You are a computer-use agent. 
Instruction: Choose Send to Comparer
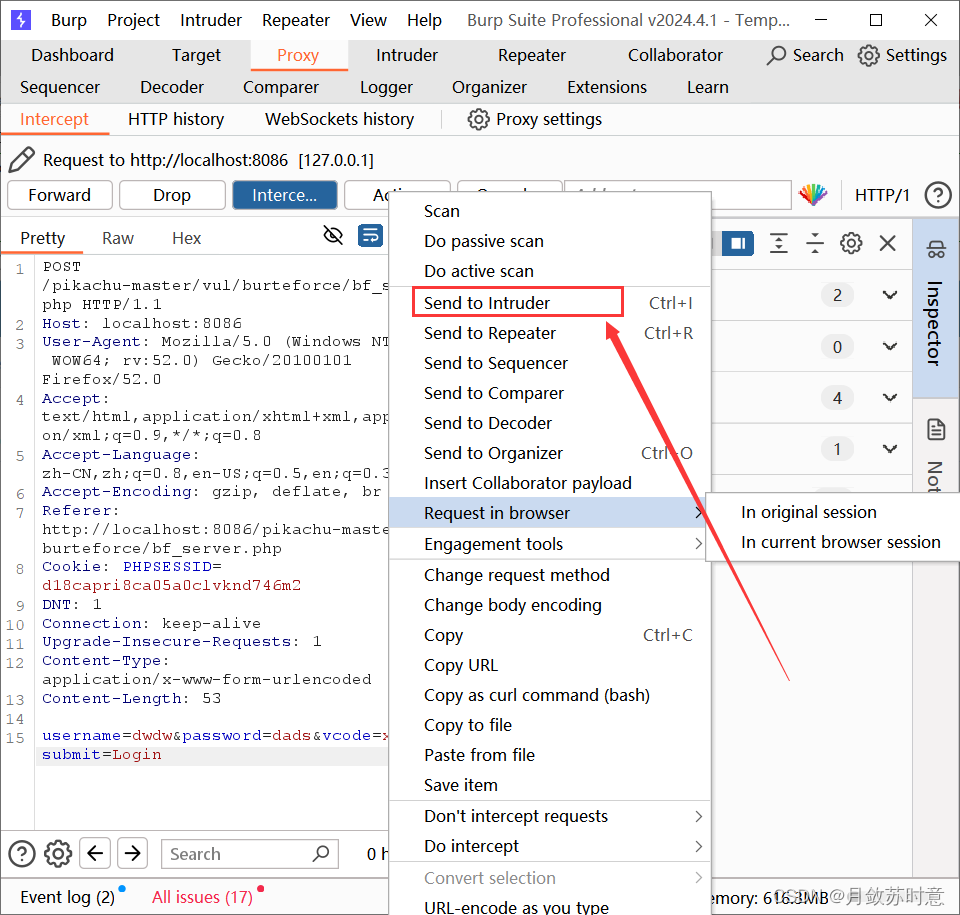point(550,393)
